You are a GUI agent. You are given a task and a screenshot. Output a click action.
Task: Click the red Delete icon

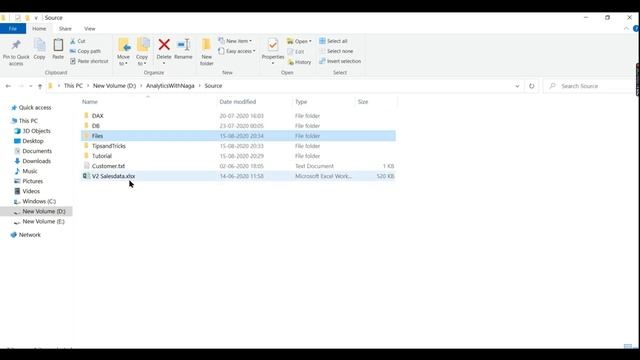(x=164, y=44)
